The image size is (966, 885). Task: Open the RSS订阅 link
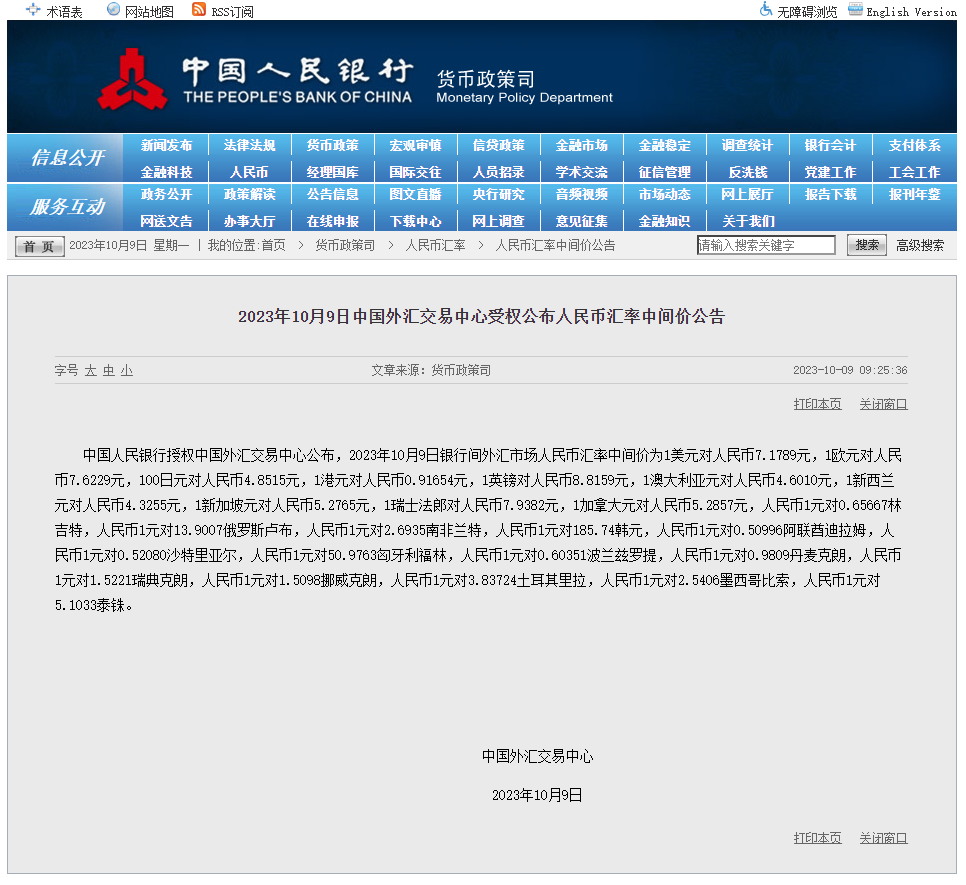[232, 12]
